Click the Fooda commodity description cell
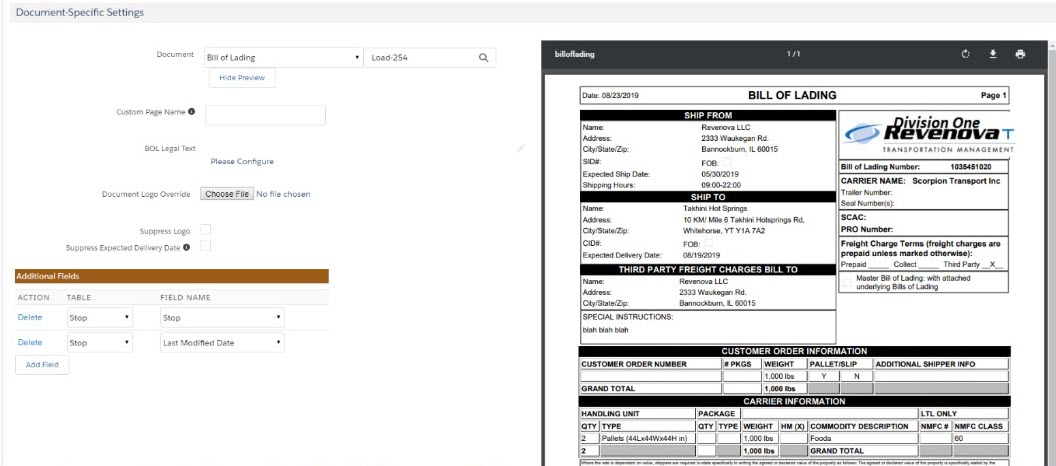Image resolution: width=1056 pixels, height=466 pixels. click(x=863, y=438)
